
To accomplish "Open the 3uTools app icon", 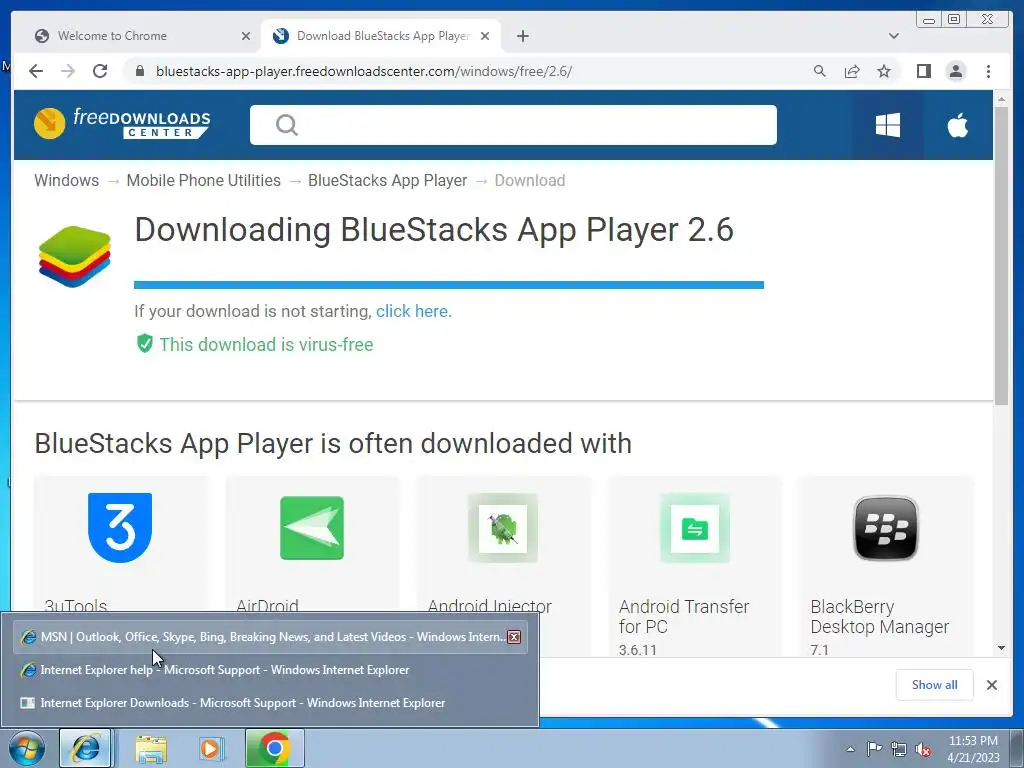I will click(120, 528).
